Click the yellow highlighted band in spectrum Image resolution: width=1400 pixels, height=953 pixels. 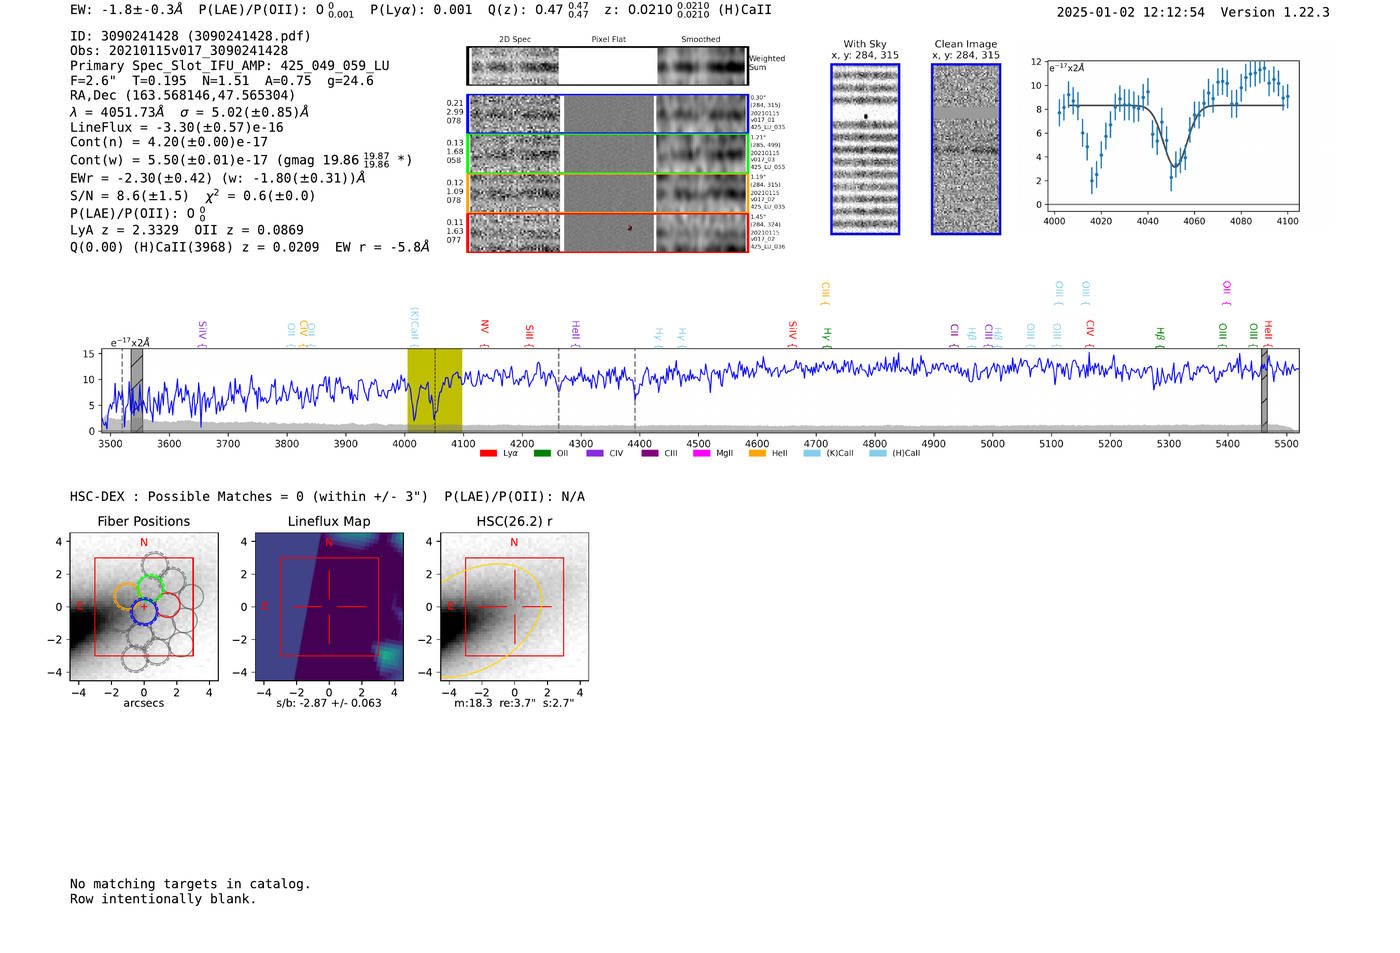point(434,390)
